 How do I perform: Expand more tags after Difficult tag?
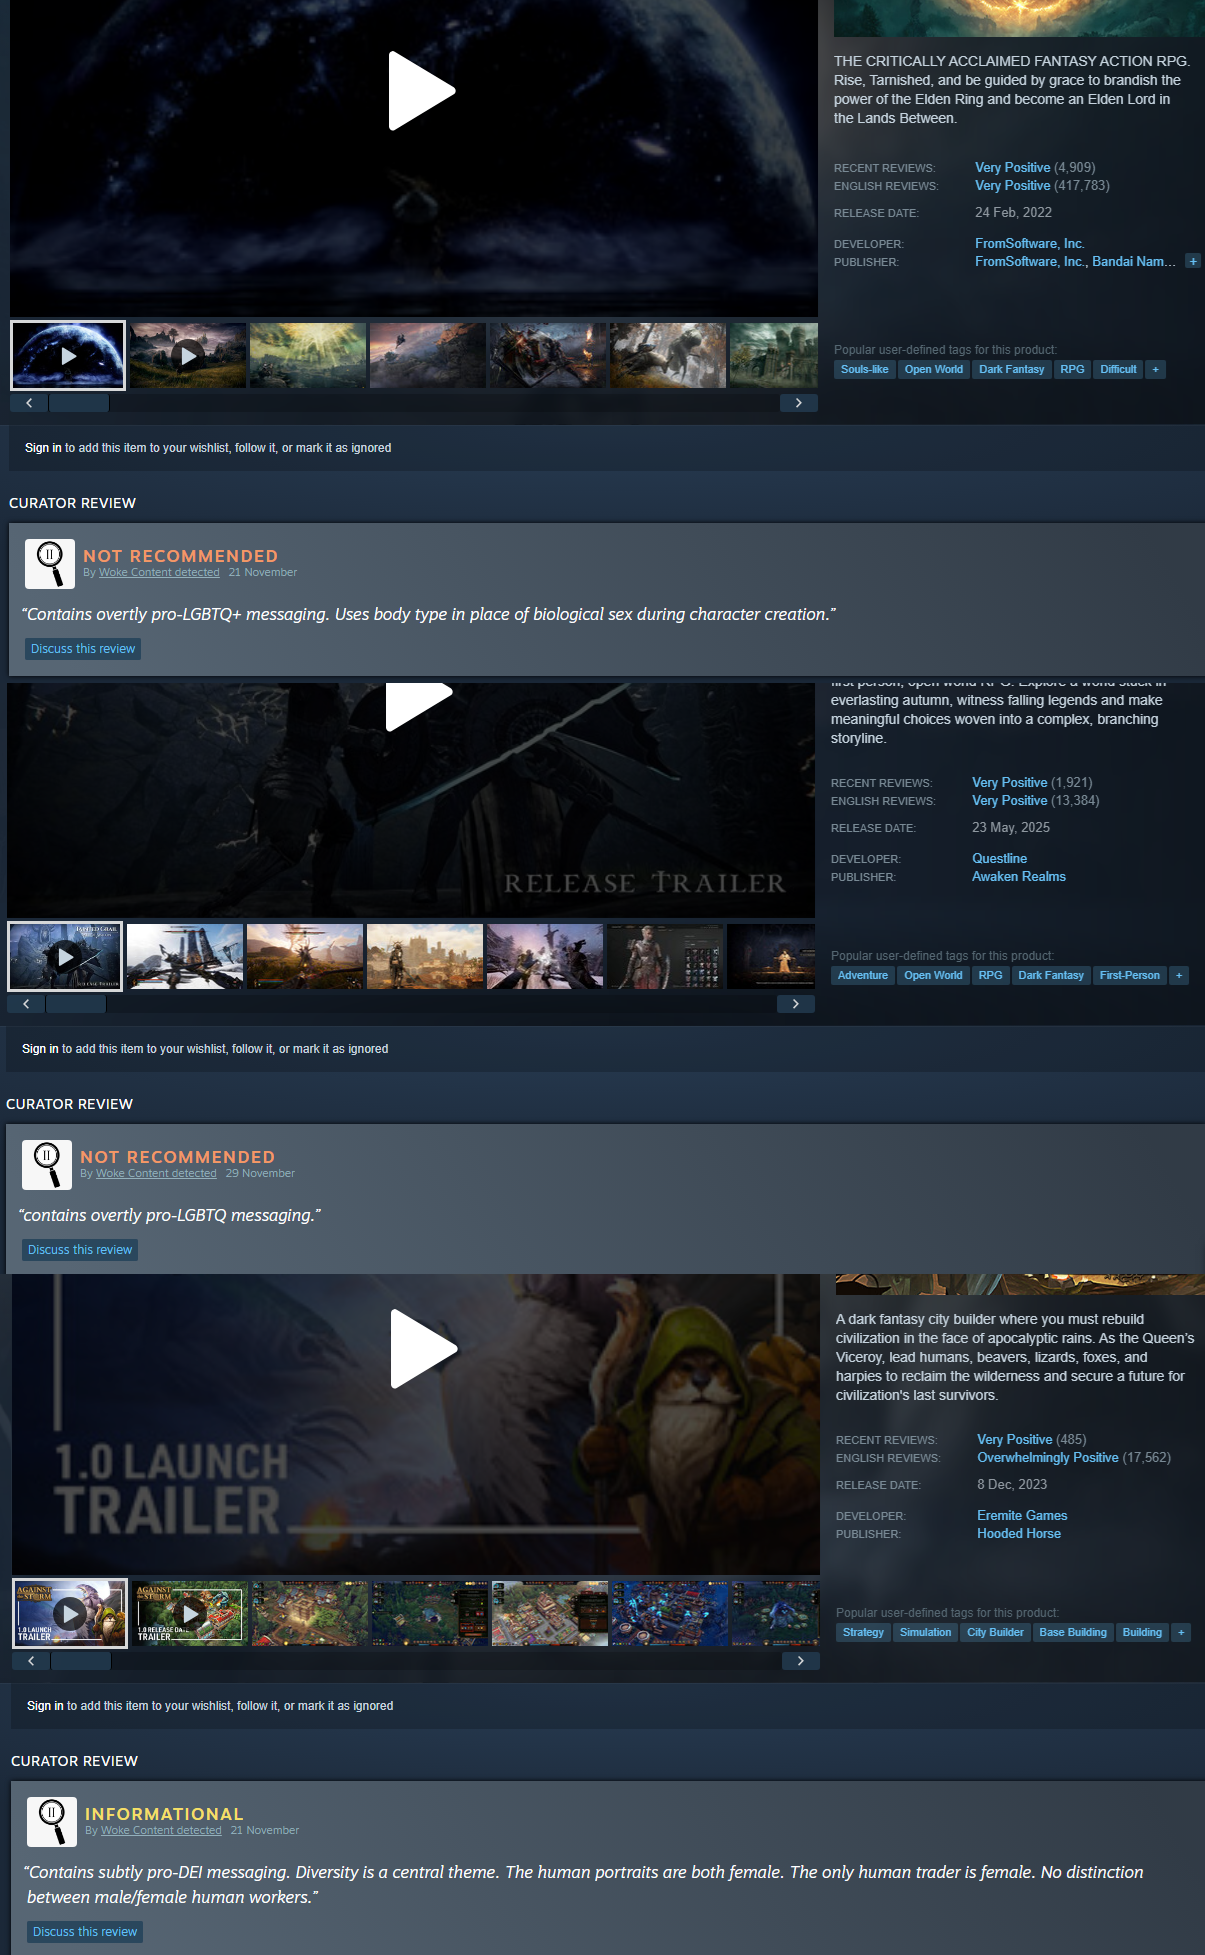click(1156, 369)
